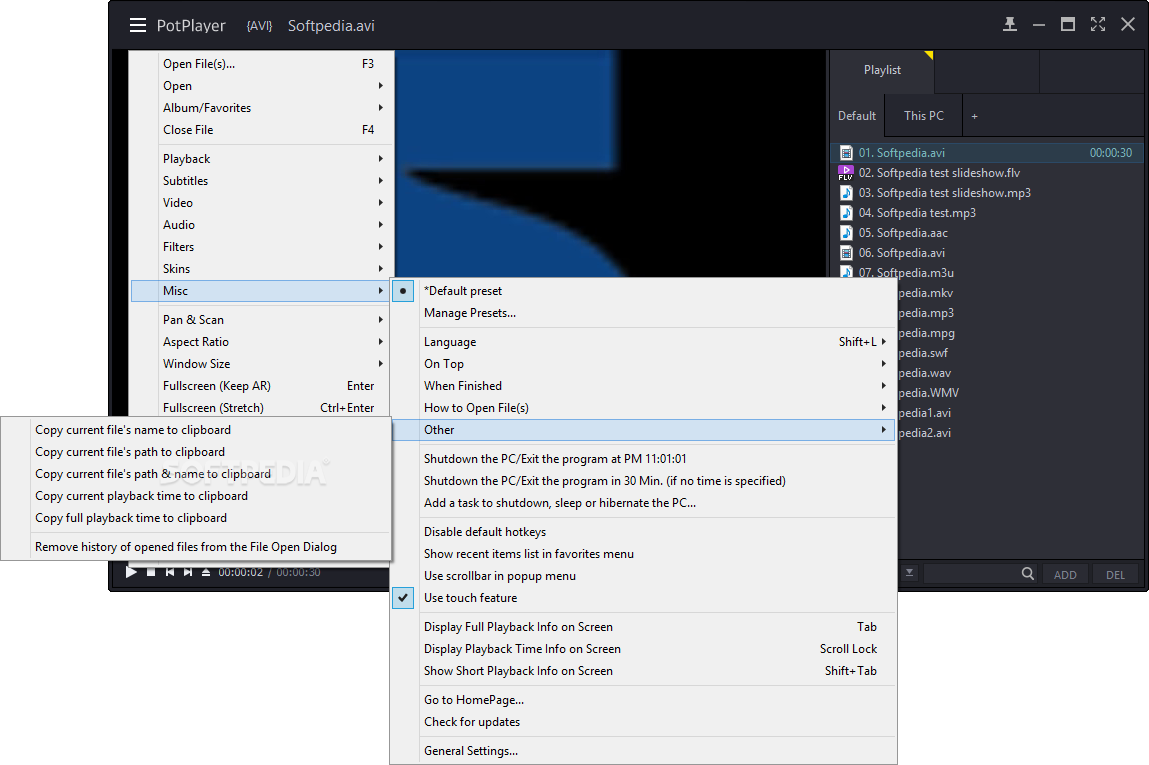The width and height of the screenshot is (1149, 765).
Task: Click the music icon of Softpedia test slideshow.mp3
Action: tap(846, 193)
